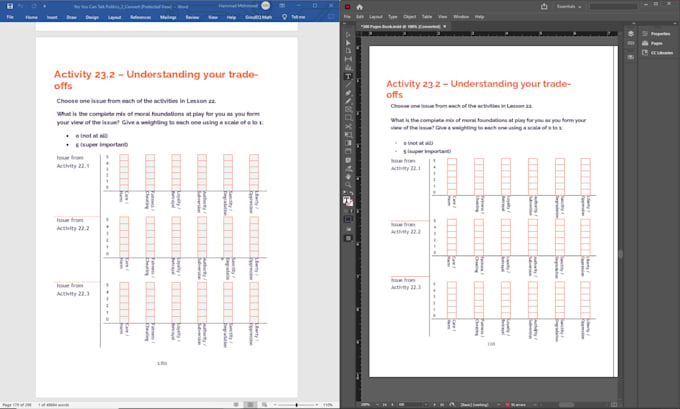Open the Essentials workspace dropdown

569,7
